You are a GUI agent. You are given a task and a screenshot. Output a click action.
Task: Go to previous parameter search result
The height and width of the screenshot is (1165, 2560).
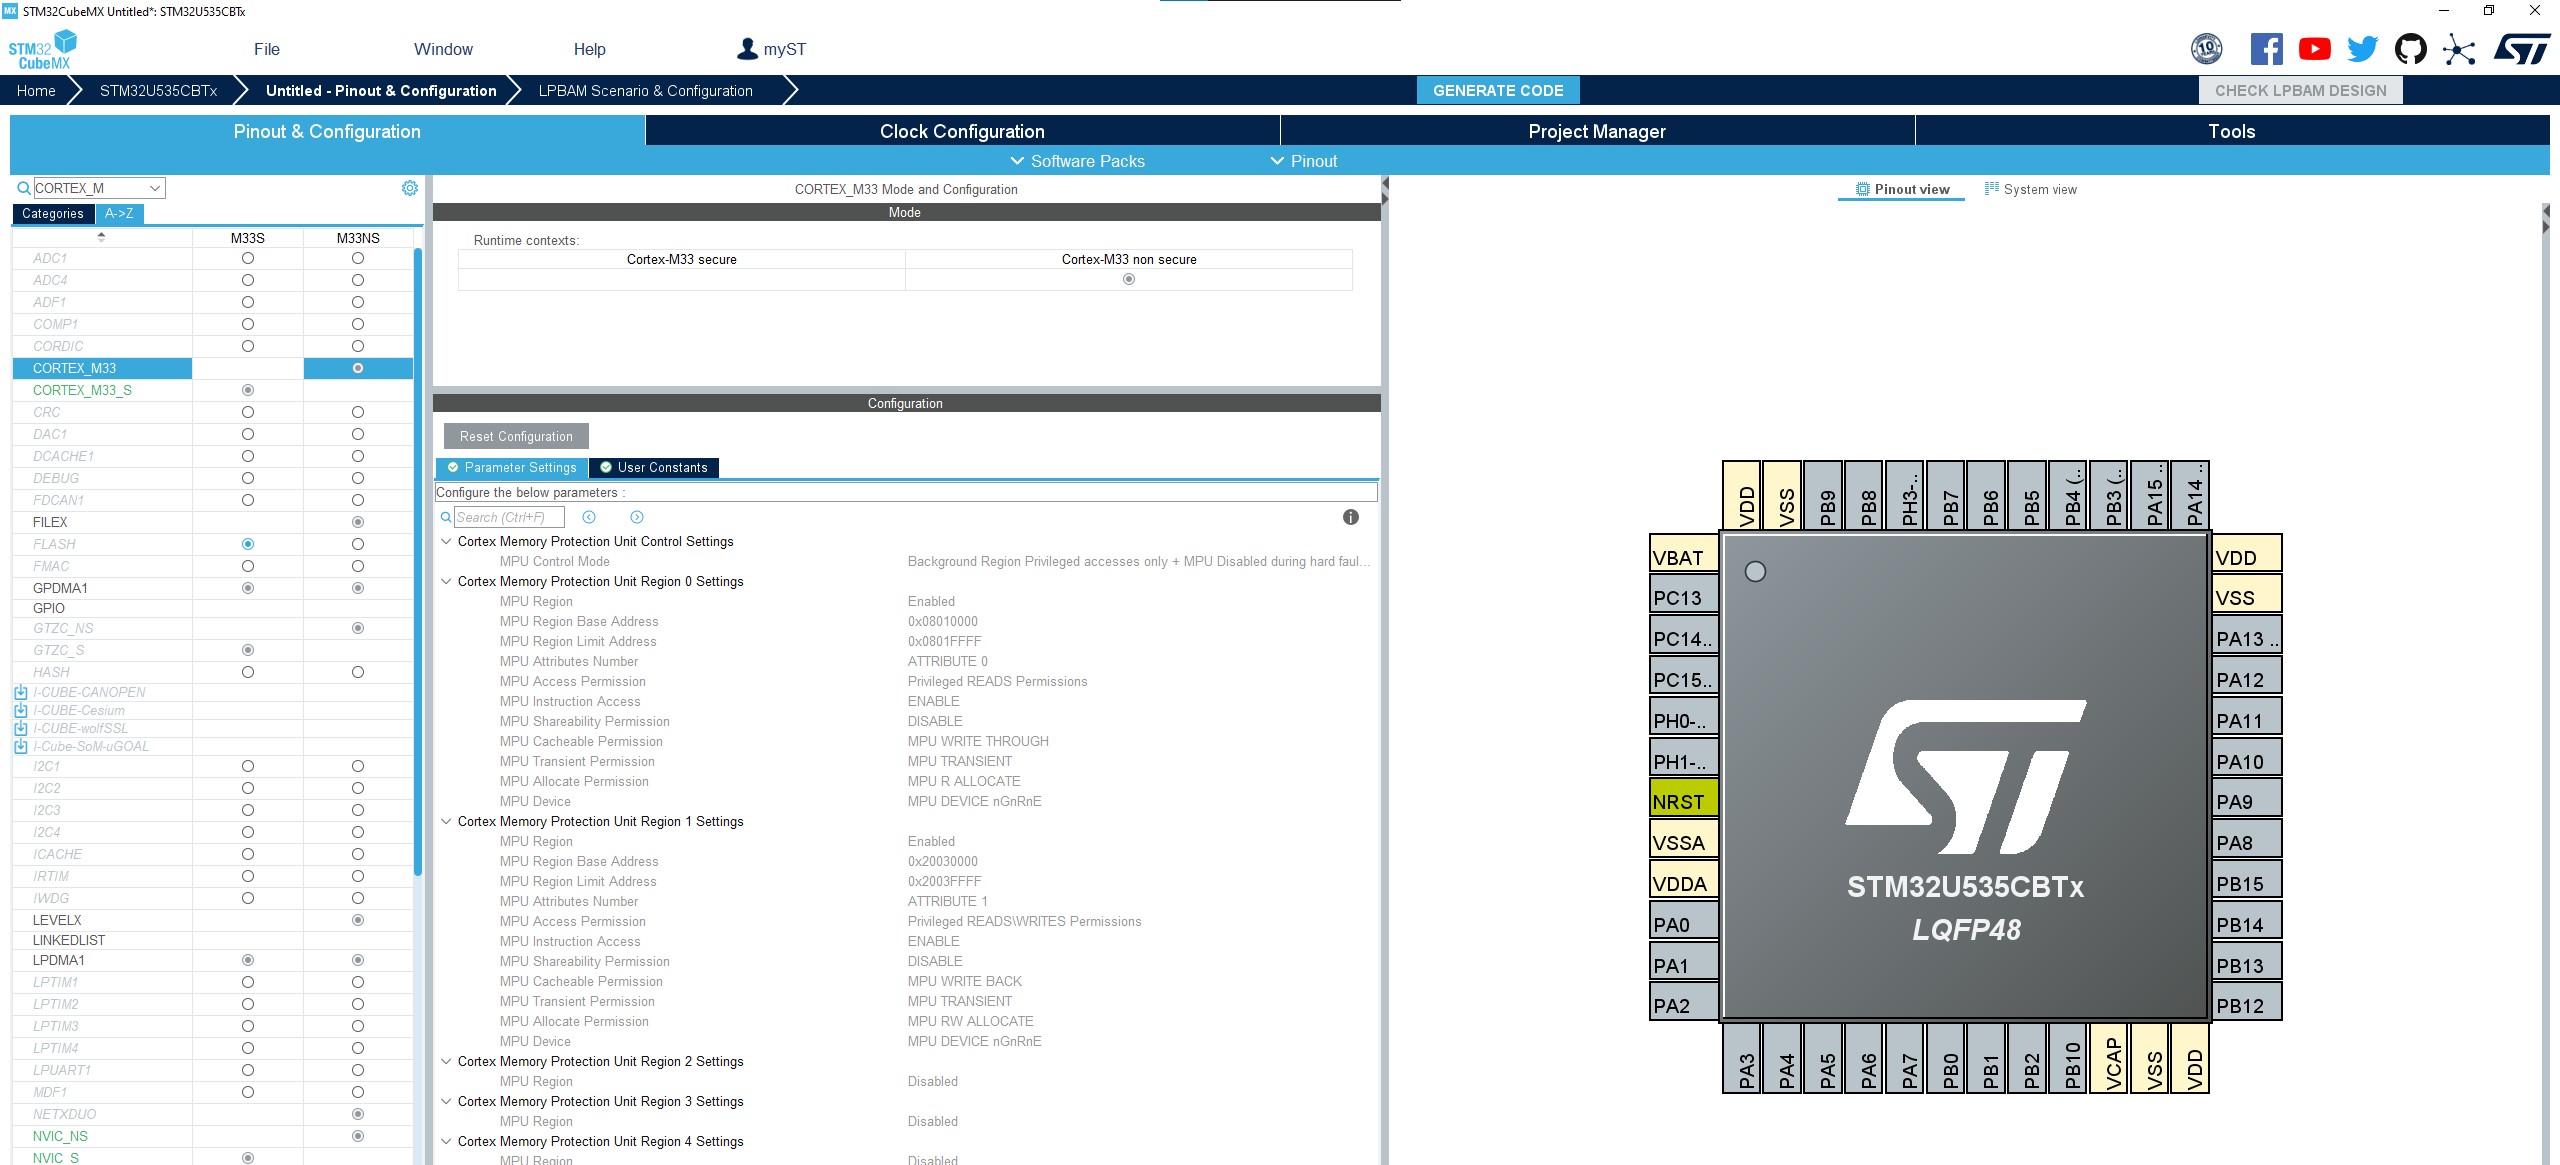click(589, 517)
